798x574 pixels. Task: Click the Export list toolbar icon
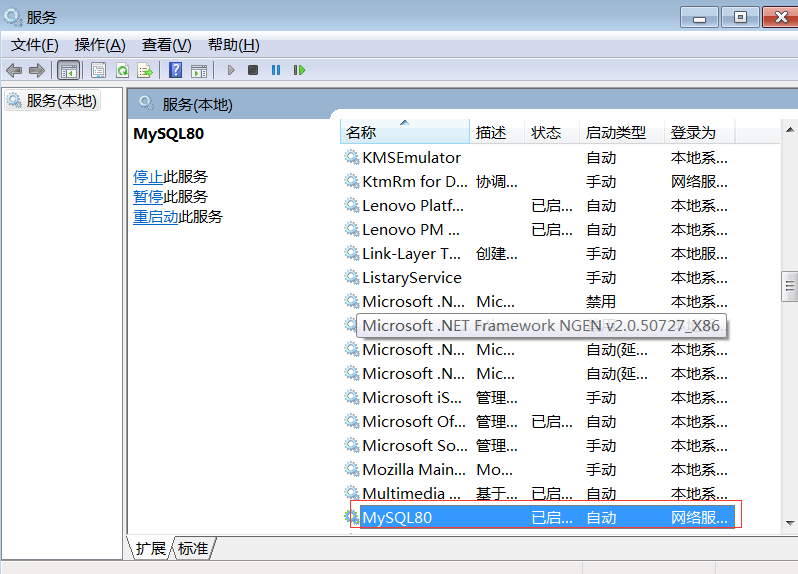145,70
